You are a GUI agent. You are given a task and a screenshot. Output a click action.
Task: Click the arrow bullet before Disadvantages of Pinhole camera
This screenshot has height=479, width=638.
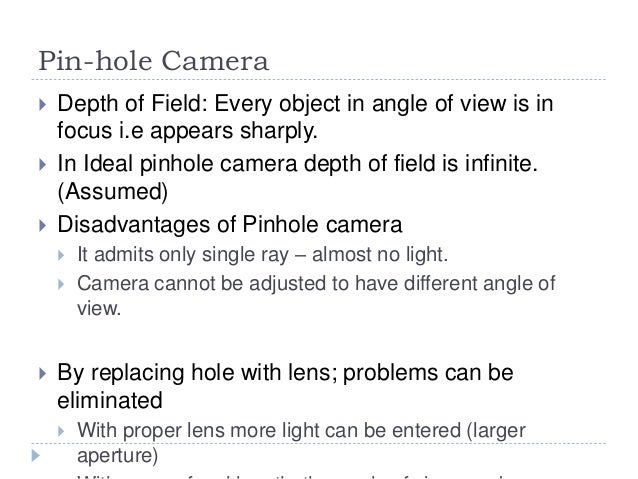(x=43, y=225)
